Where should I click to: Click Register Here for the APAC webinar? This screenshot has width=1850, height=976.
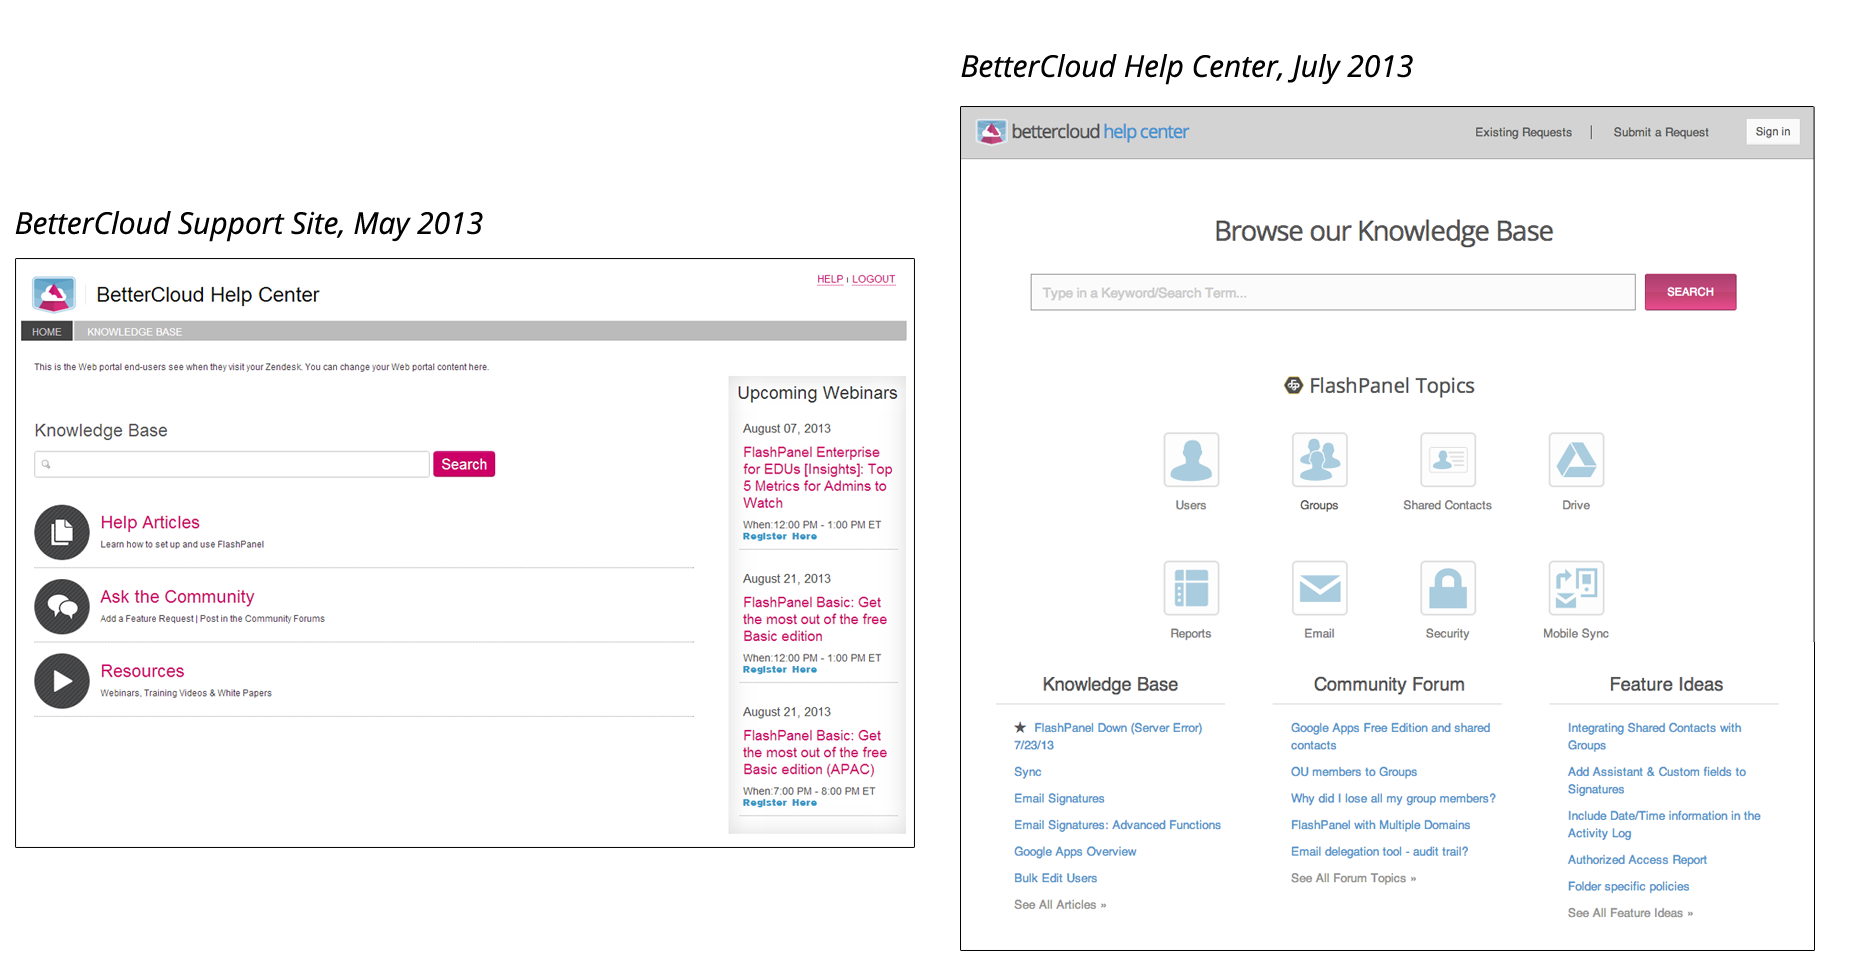pos(780,803)
